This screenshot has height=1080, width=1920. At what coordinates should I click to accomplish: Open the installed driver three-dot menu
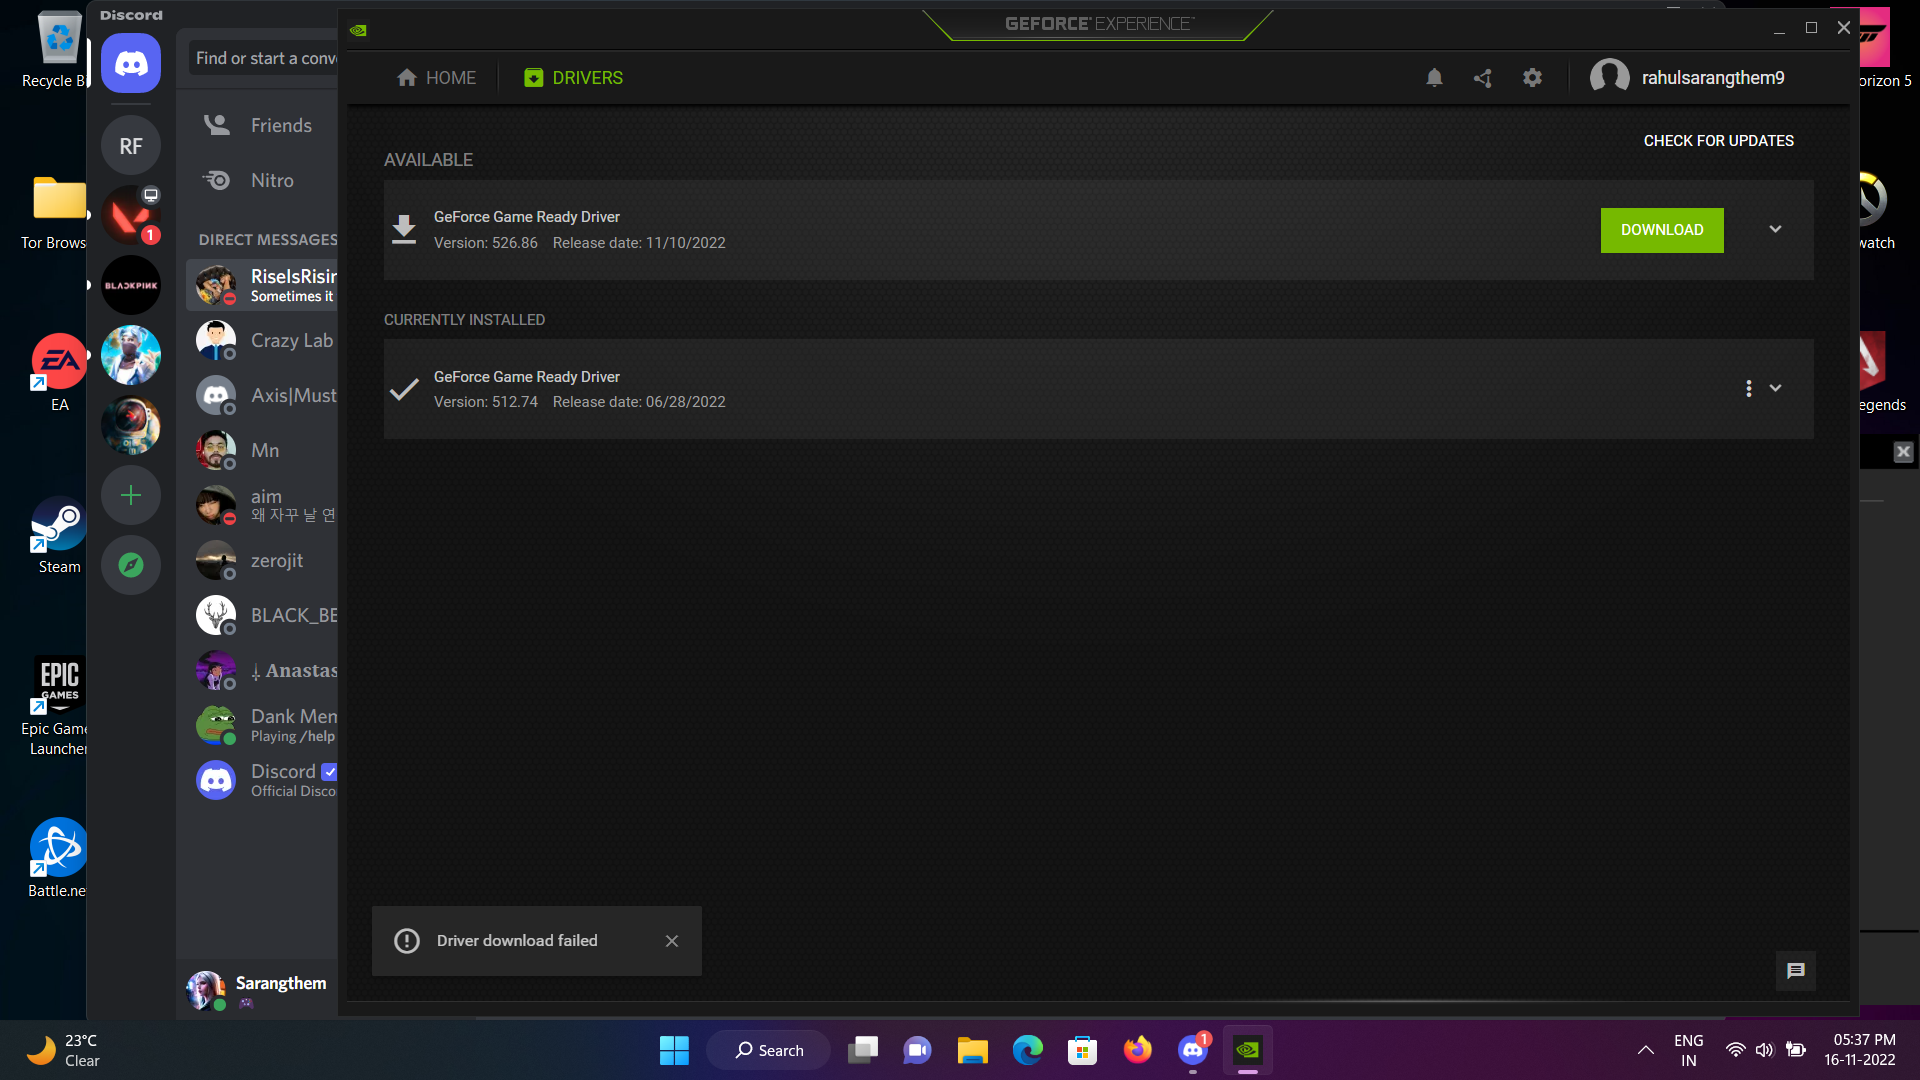1748,388
